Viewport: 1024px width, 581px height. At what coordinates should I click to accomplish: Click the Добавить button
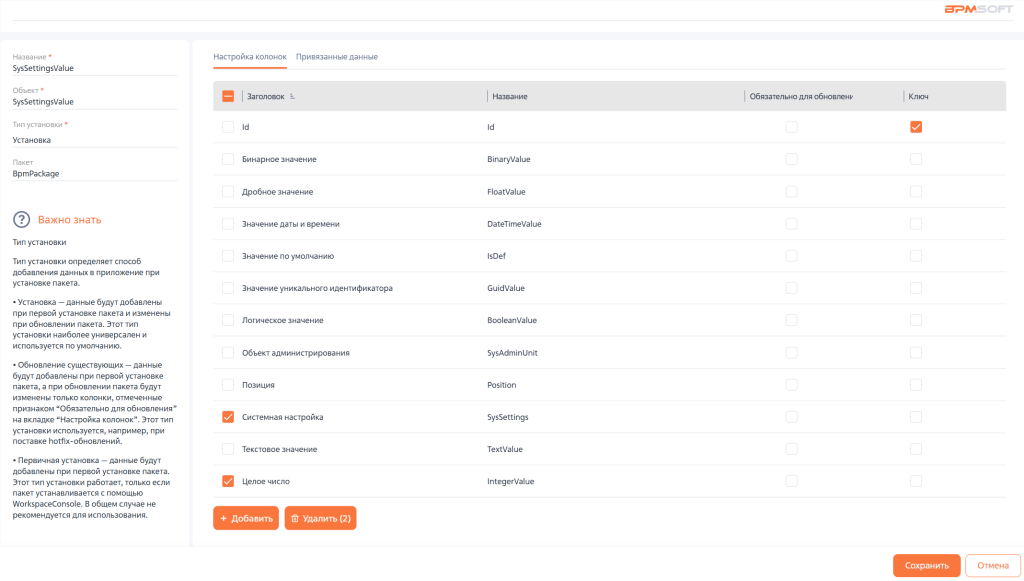246,518
